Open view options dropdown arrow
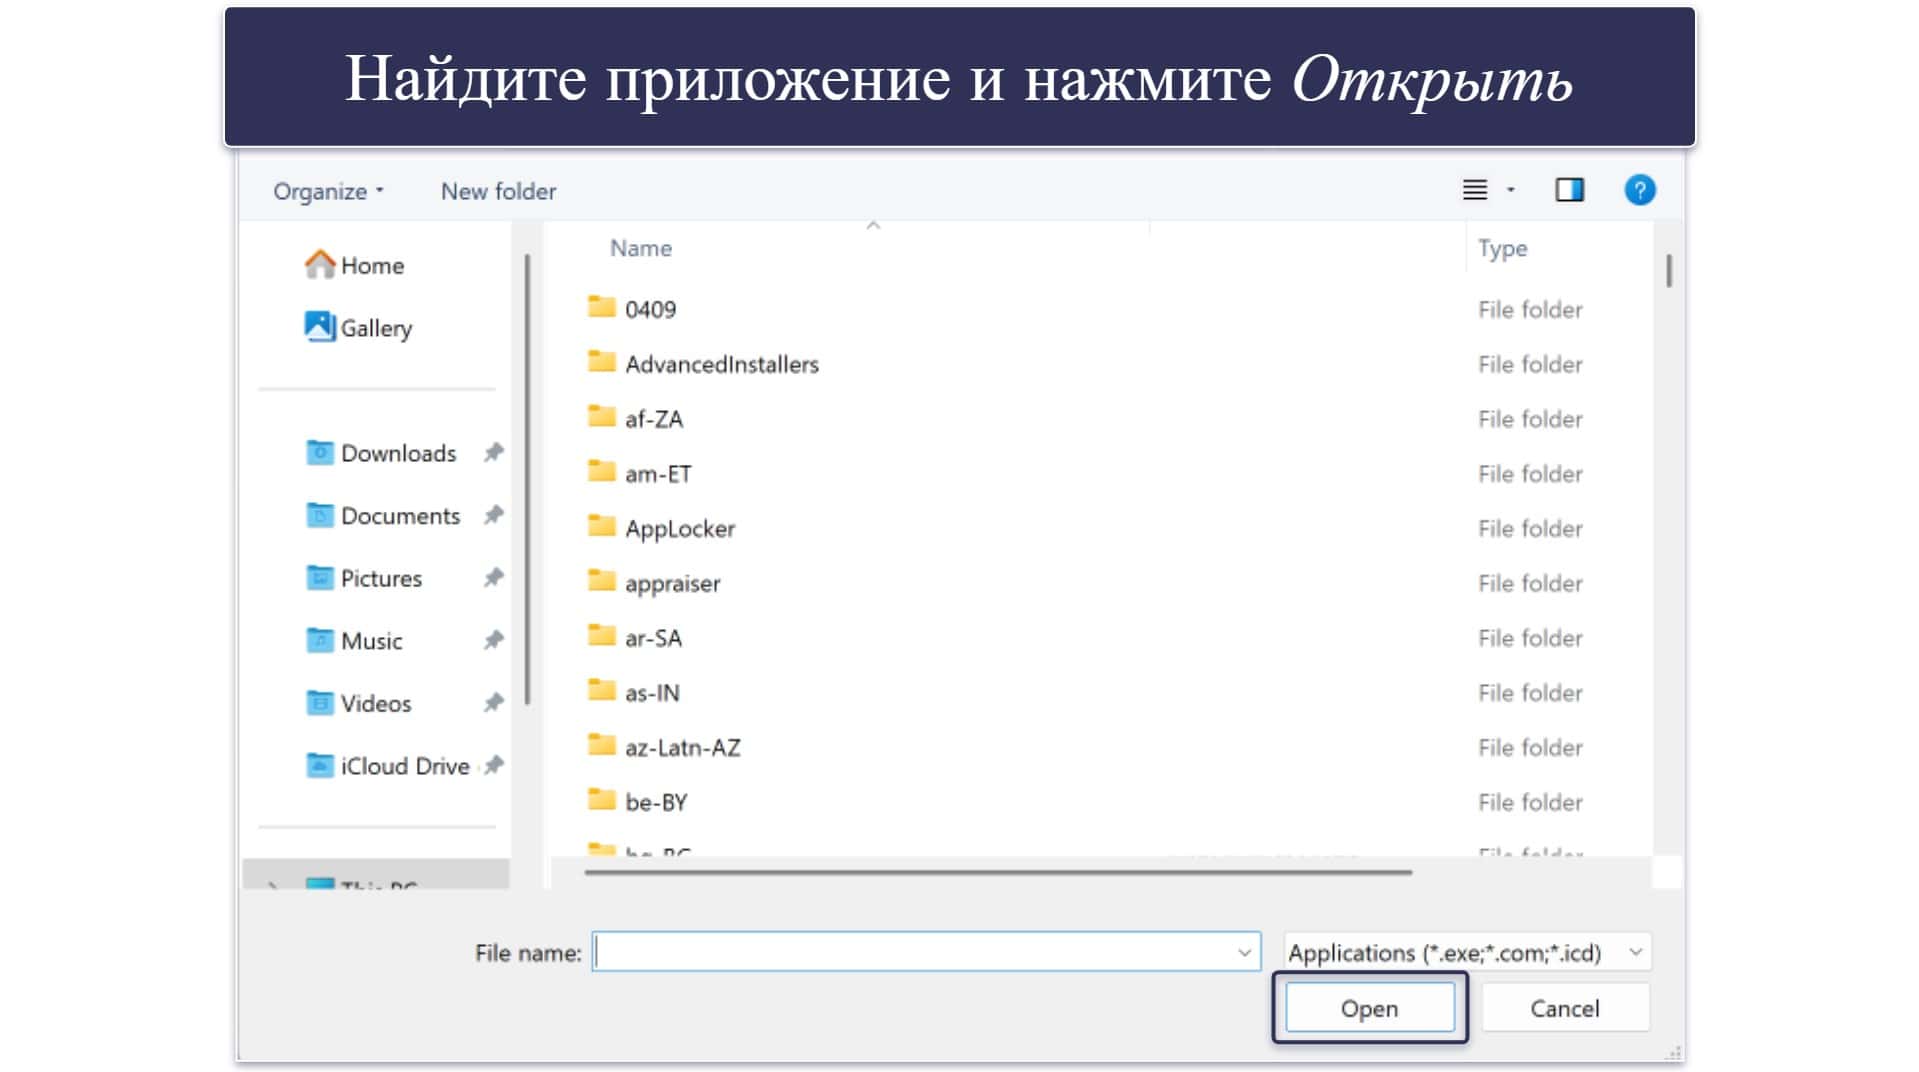The height and width of the screenshot is (1072, 1919). tap(1511, 190)
